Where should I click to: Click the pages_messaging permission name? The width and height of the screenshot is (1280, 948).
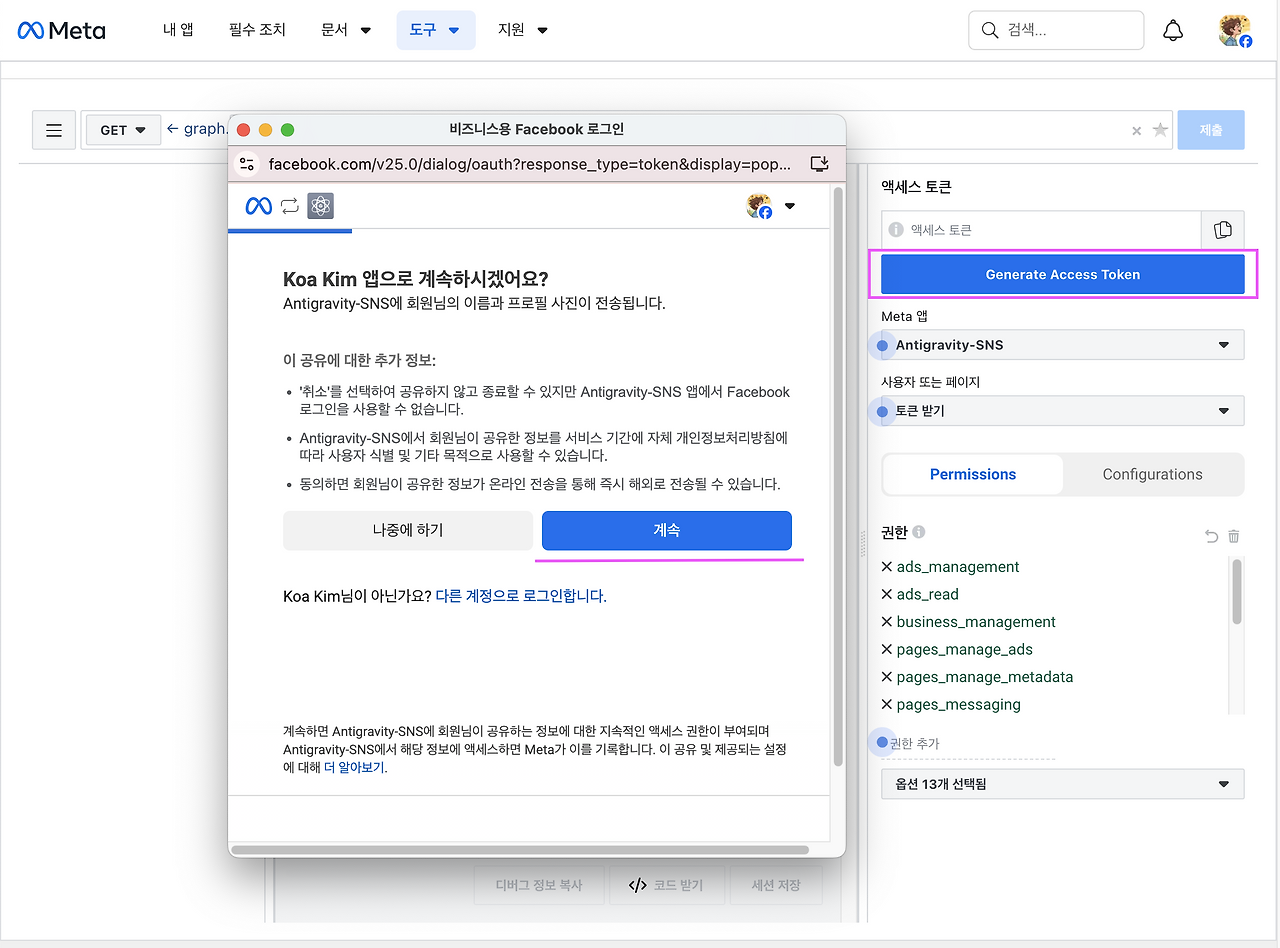coord(959,705)
